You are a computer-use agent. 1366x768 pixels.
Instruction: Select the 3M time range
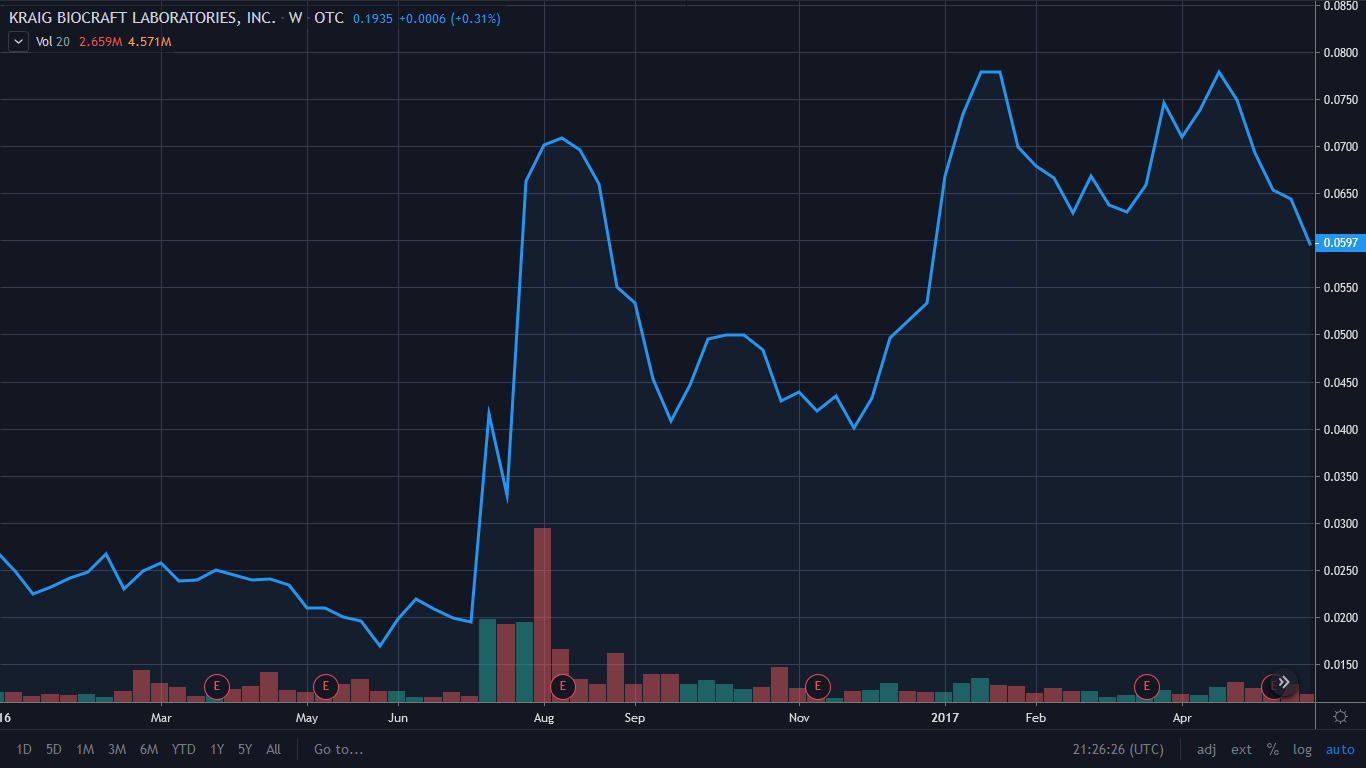(x=117, y=749)
